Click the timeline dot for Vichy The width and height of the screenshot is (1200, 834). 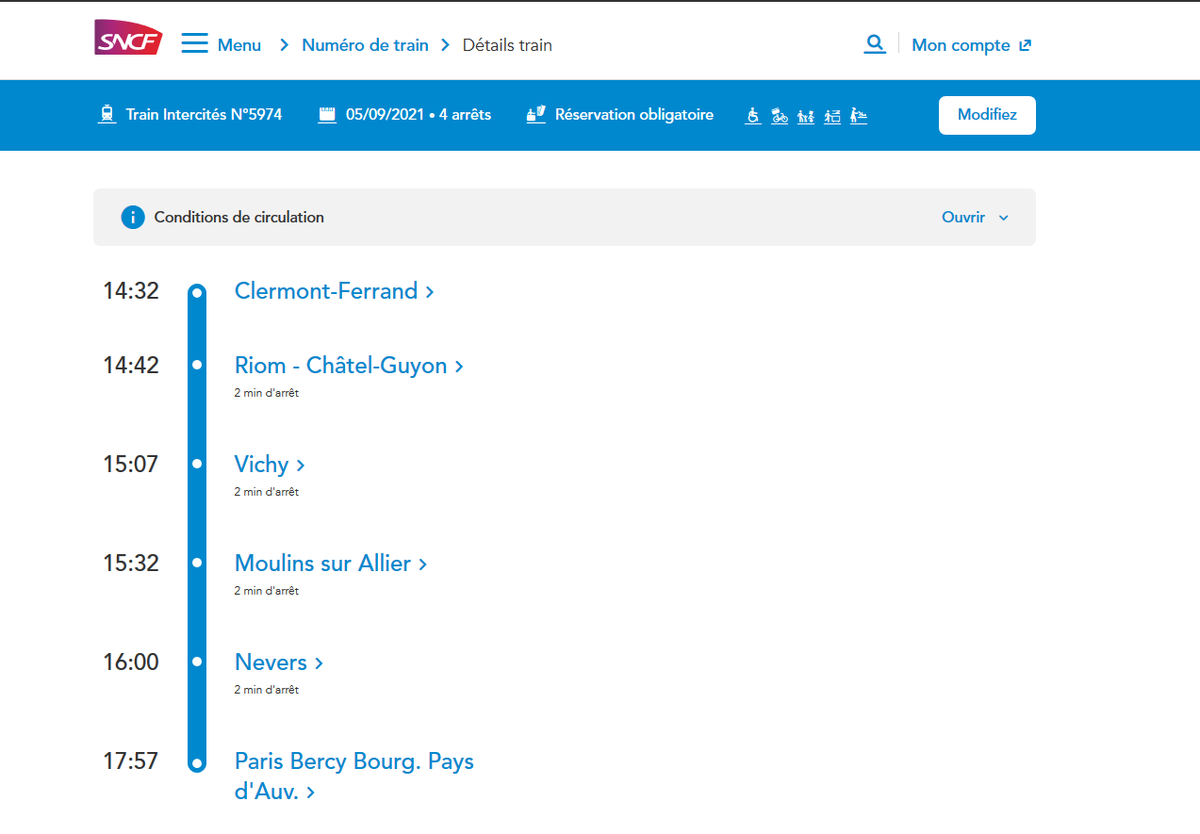coord(197,464)
